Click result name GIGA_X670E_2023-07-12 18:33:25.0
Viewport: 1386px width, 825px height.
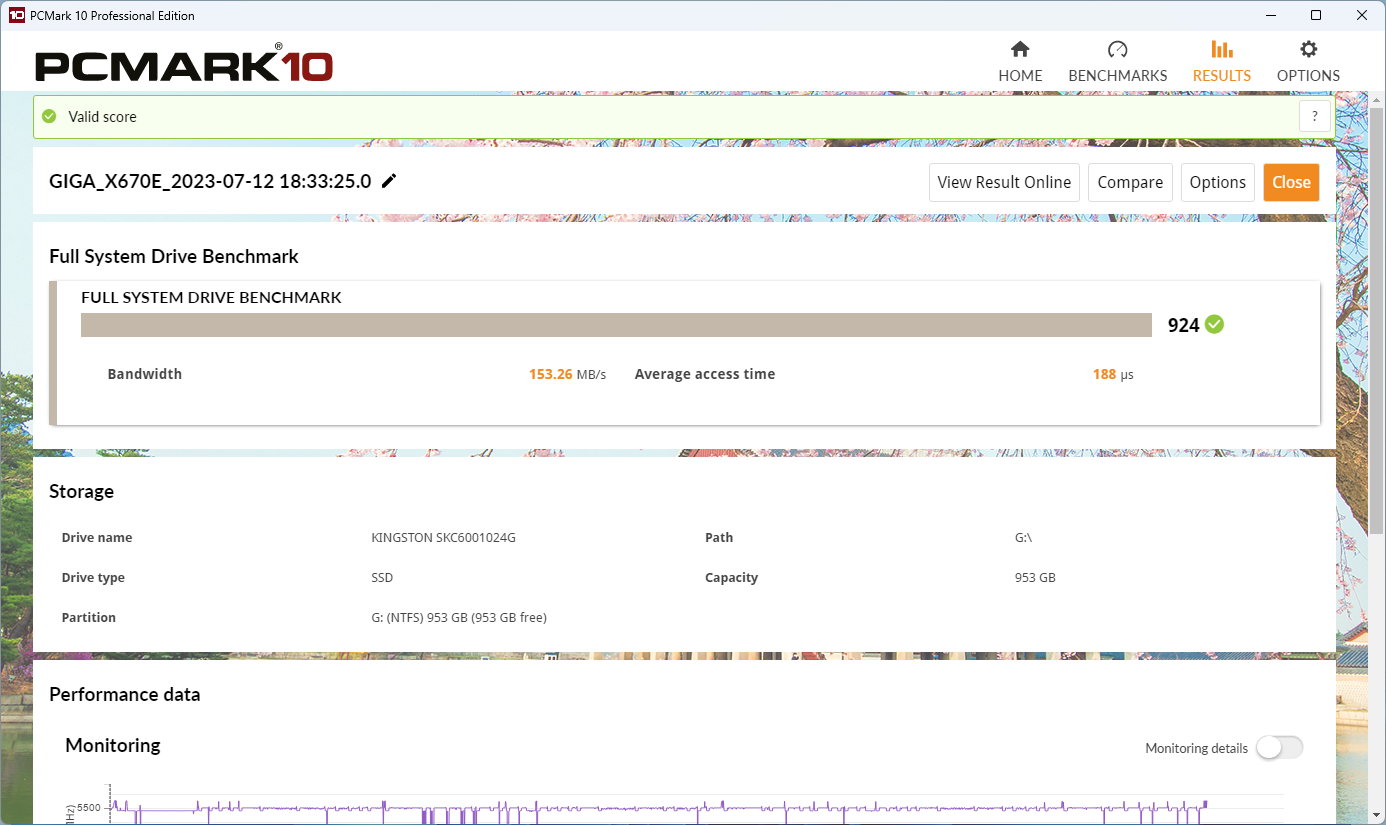tap(210, 181)
